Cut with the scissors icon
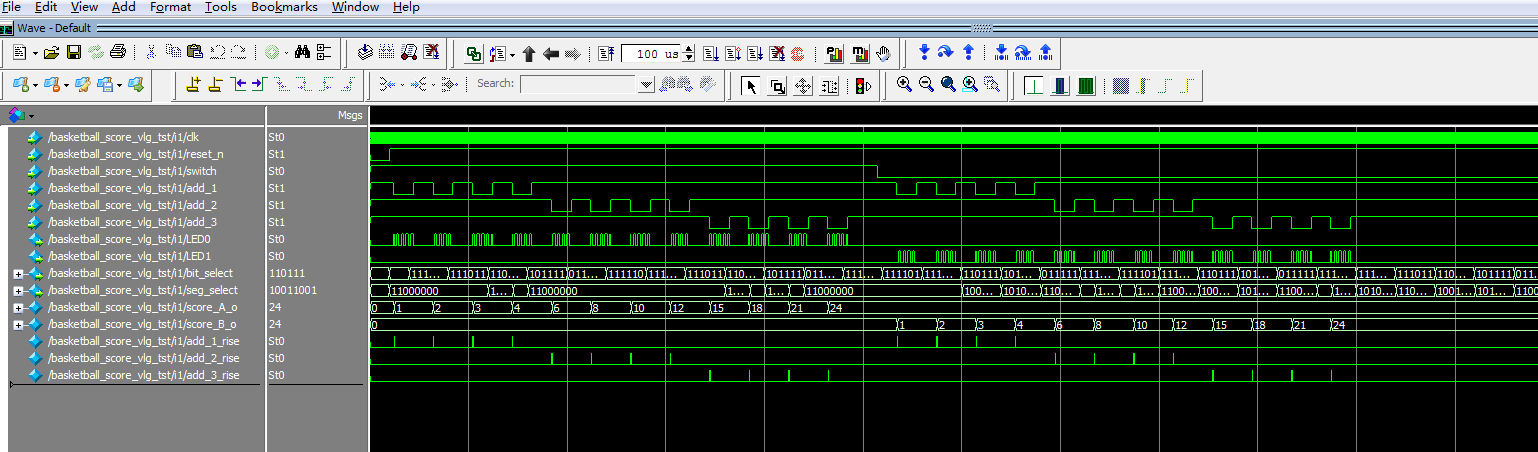The image size is (1538, 452). pos(151,53)
